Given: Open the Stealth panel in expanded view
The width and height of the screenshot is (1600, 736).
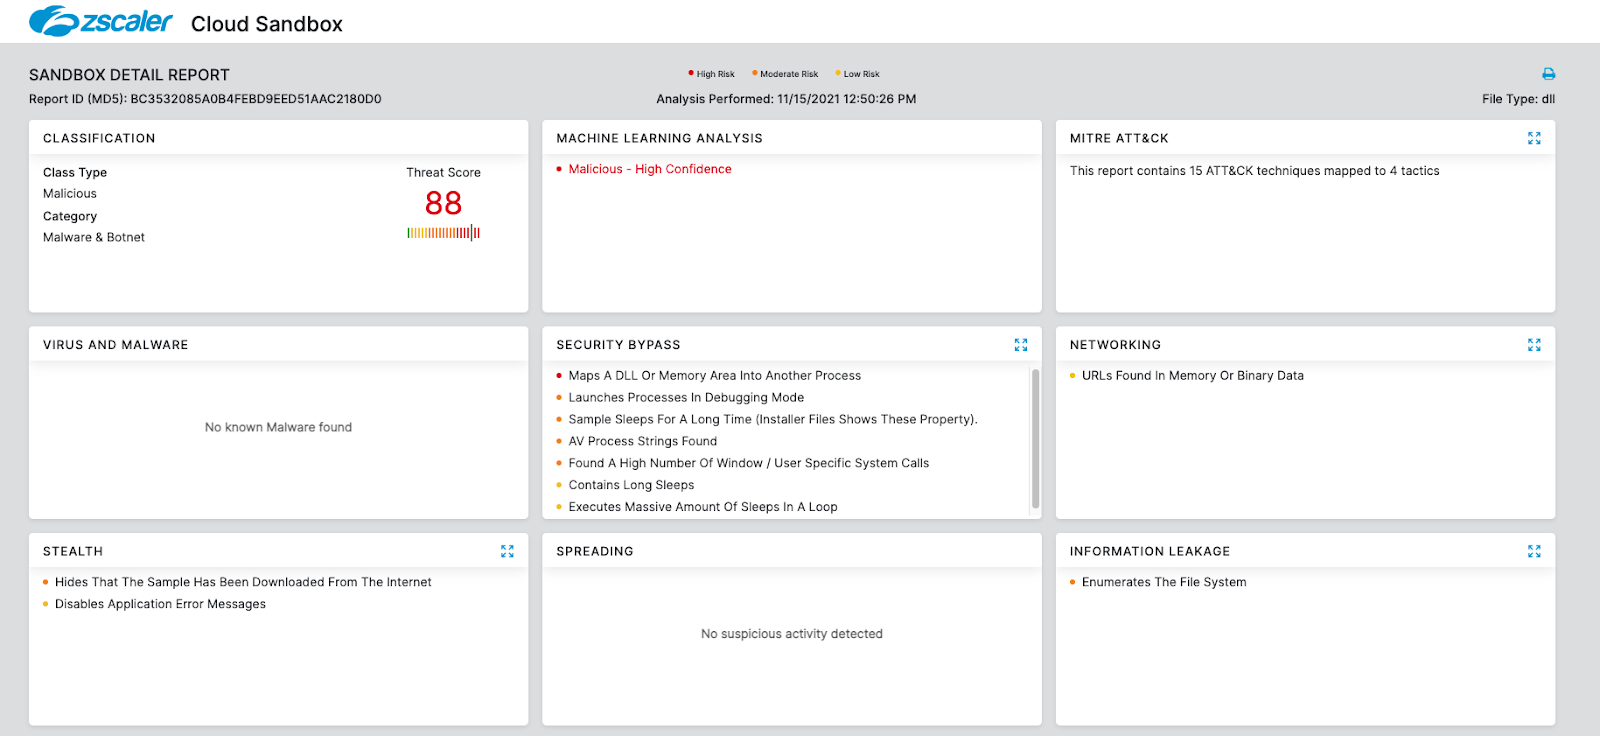Looking at the screenshot, I should [507, 551].
